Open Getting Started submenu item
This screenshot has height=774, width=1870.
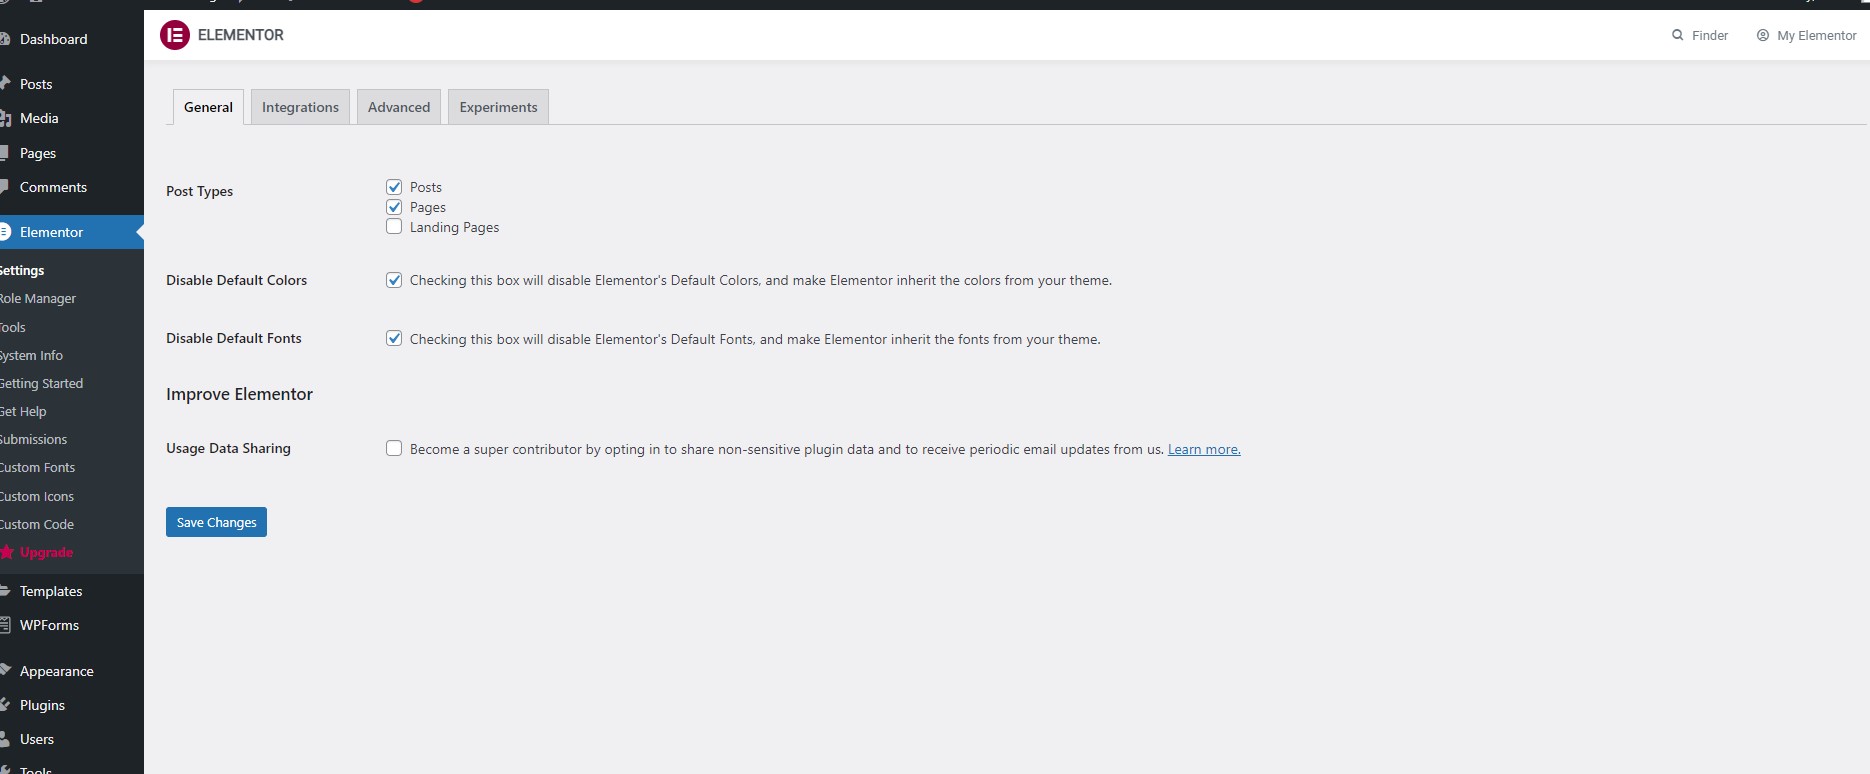[41, 383]
